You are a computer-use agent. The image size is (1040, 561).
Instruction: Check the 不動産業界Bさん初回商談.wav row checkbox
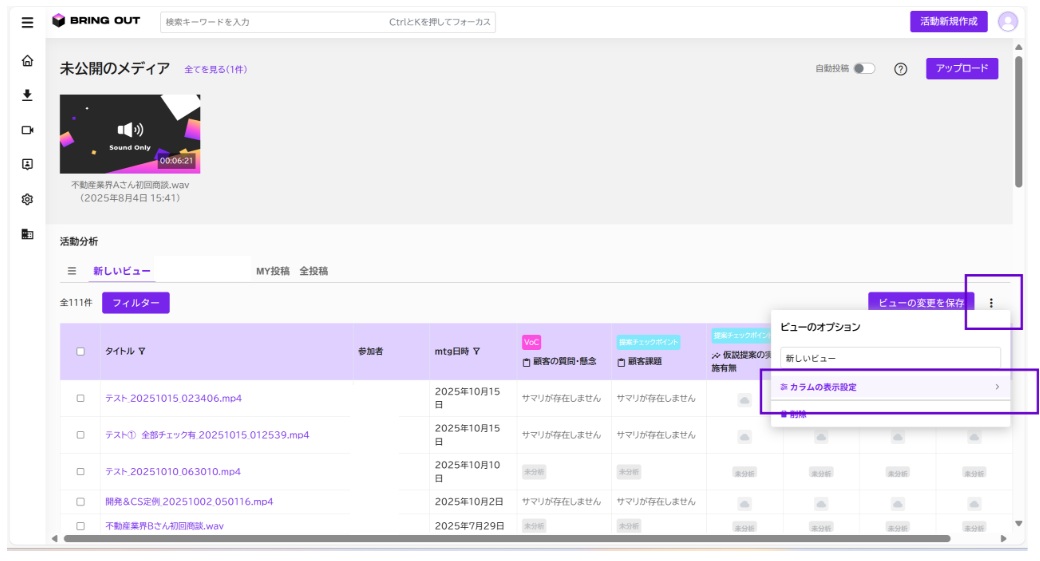80,526
